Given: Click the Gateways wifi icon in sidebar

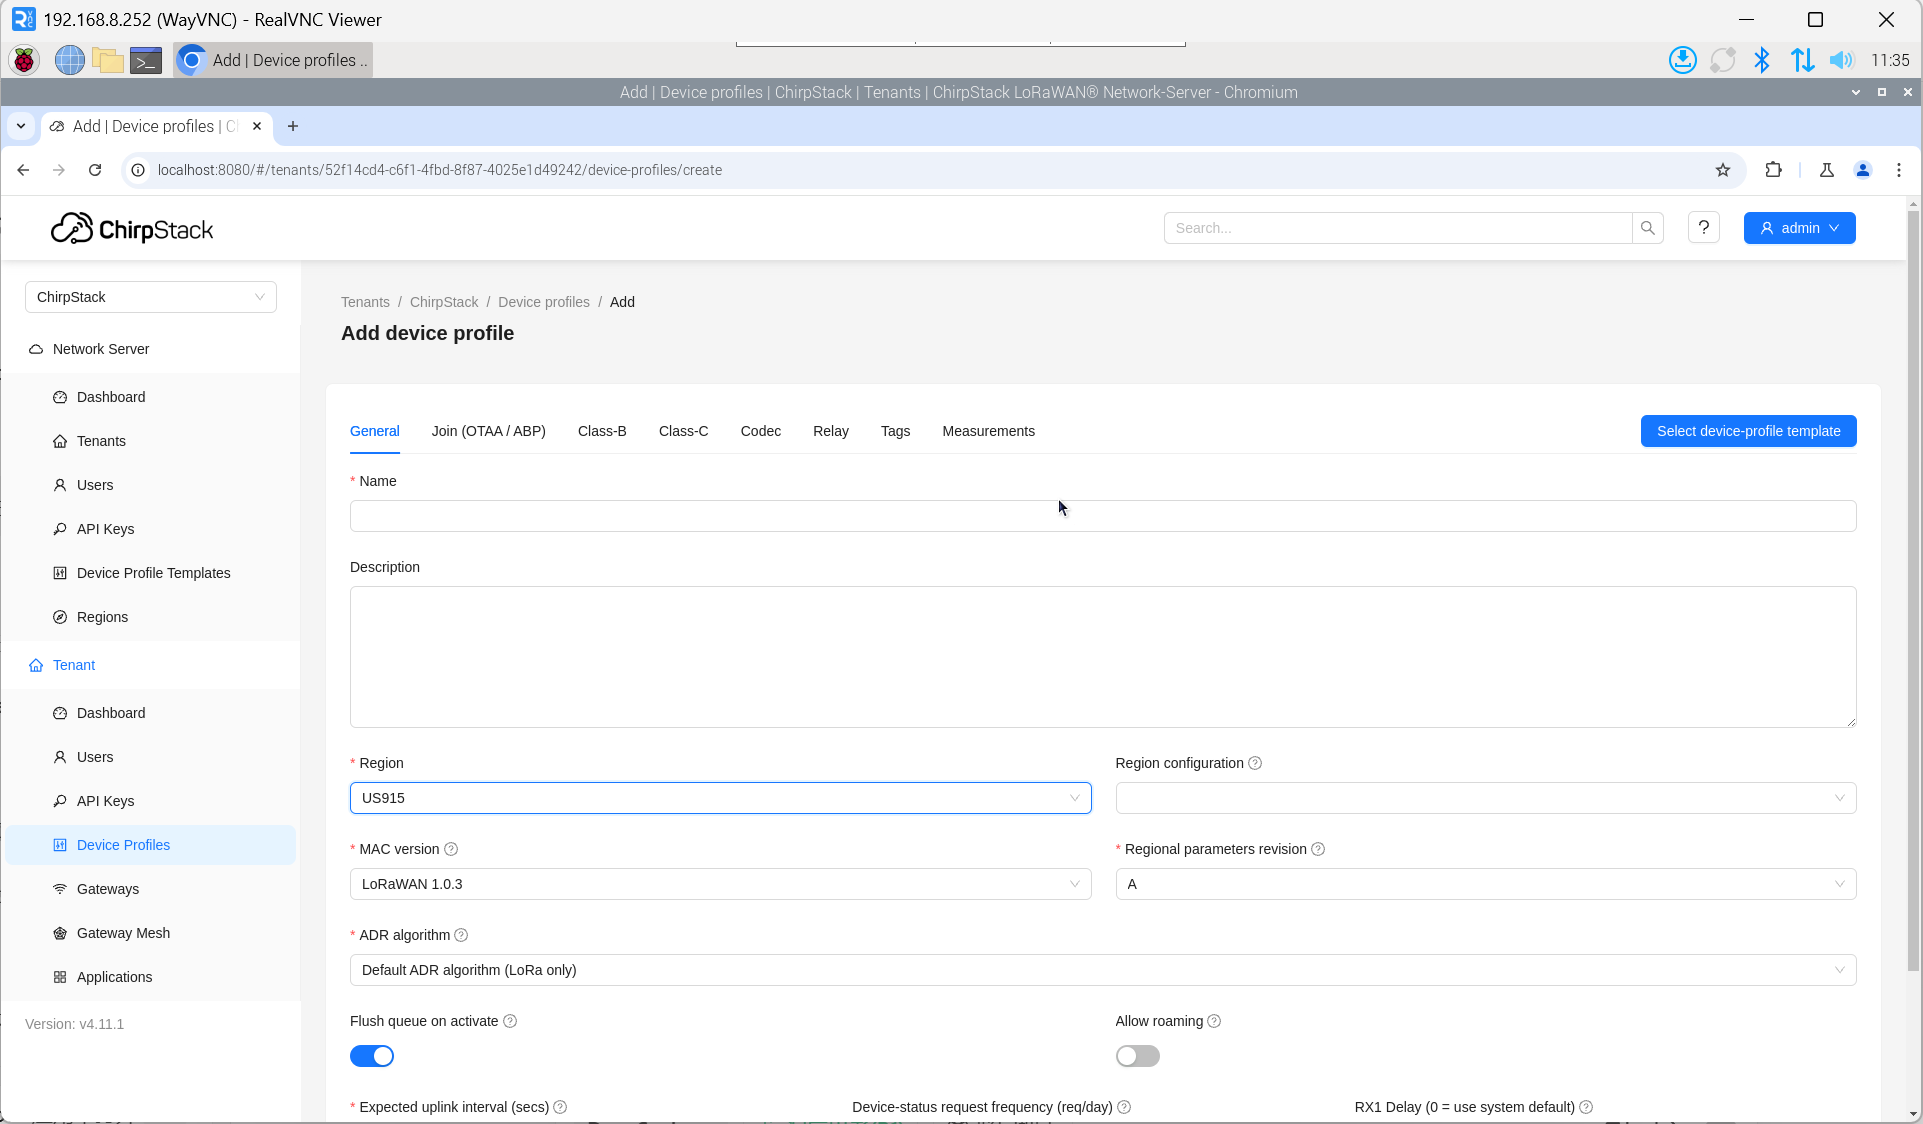Looking at the screenshot, I should 60,889.
